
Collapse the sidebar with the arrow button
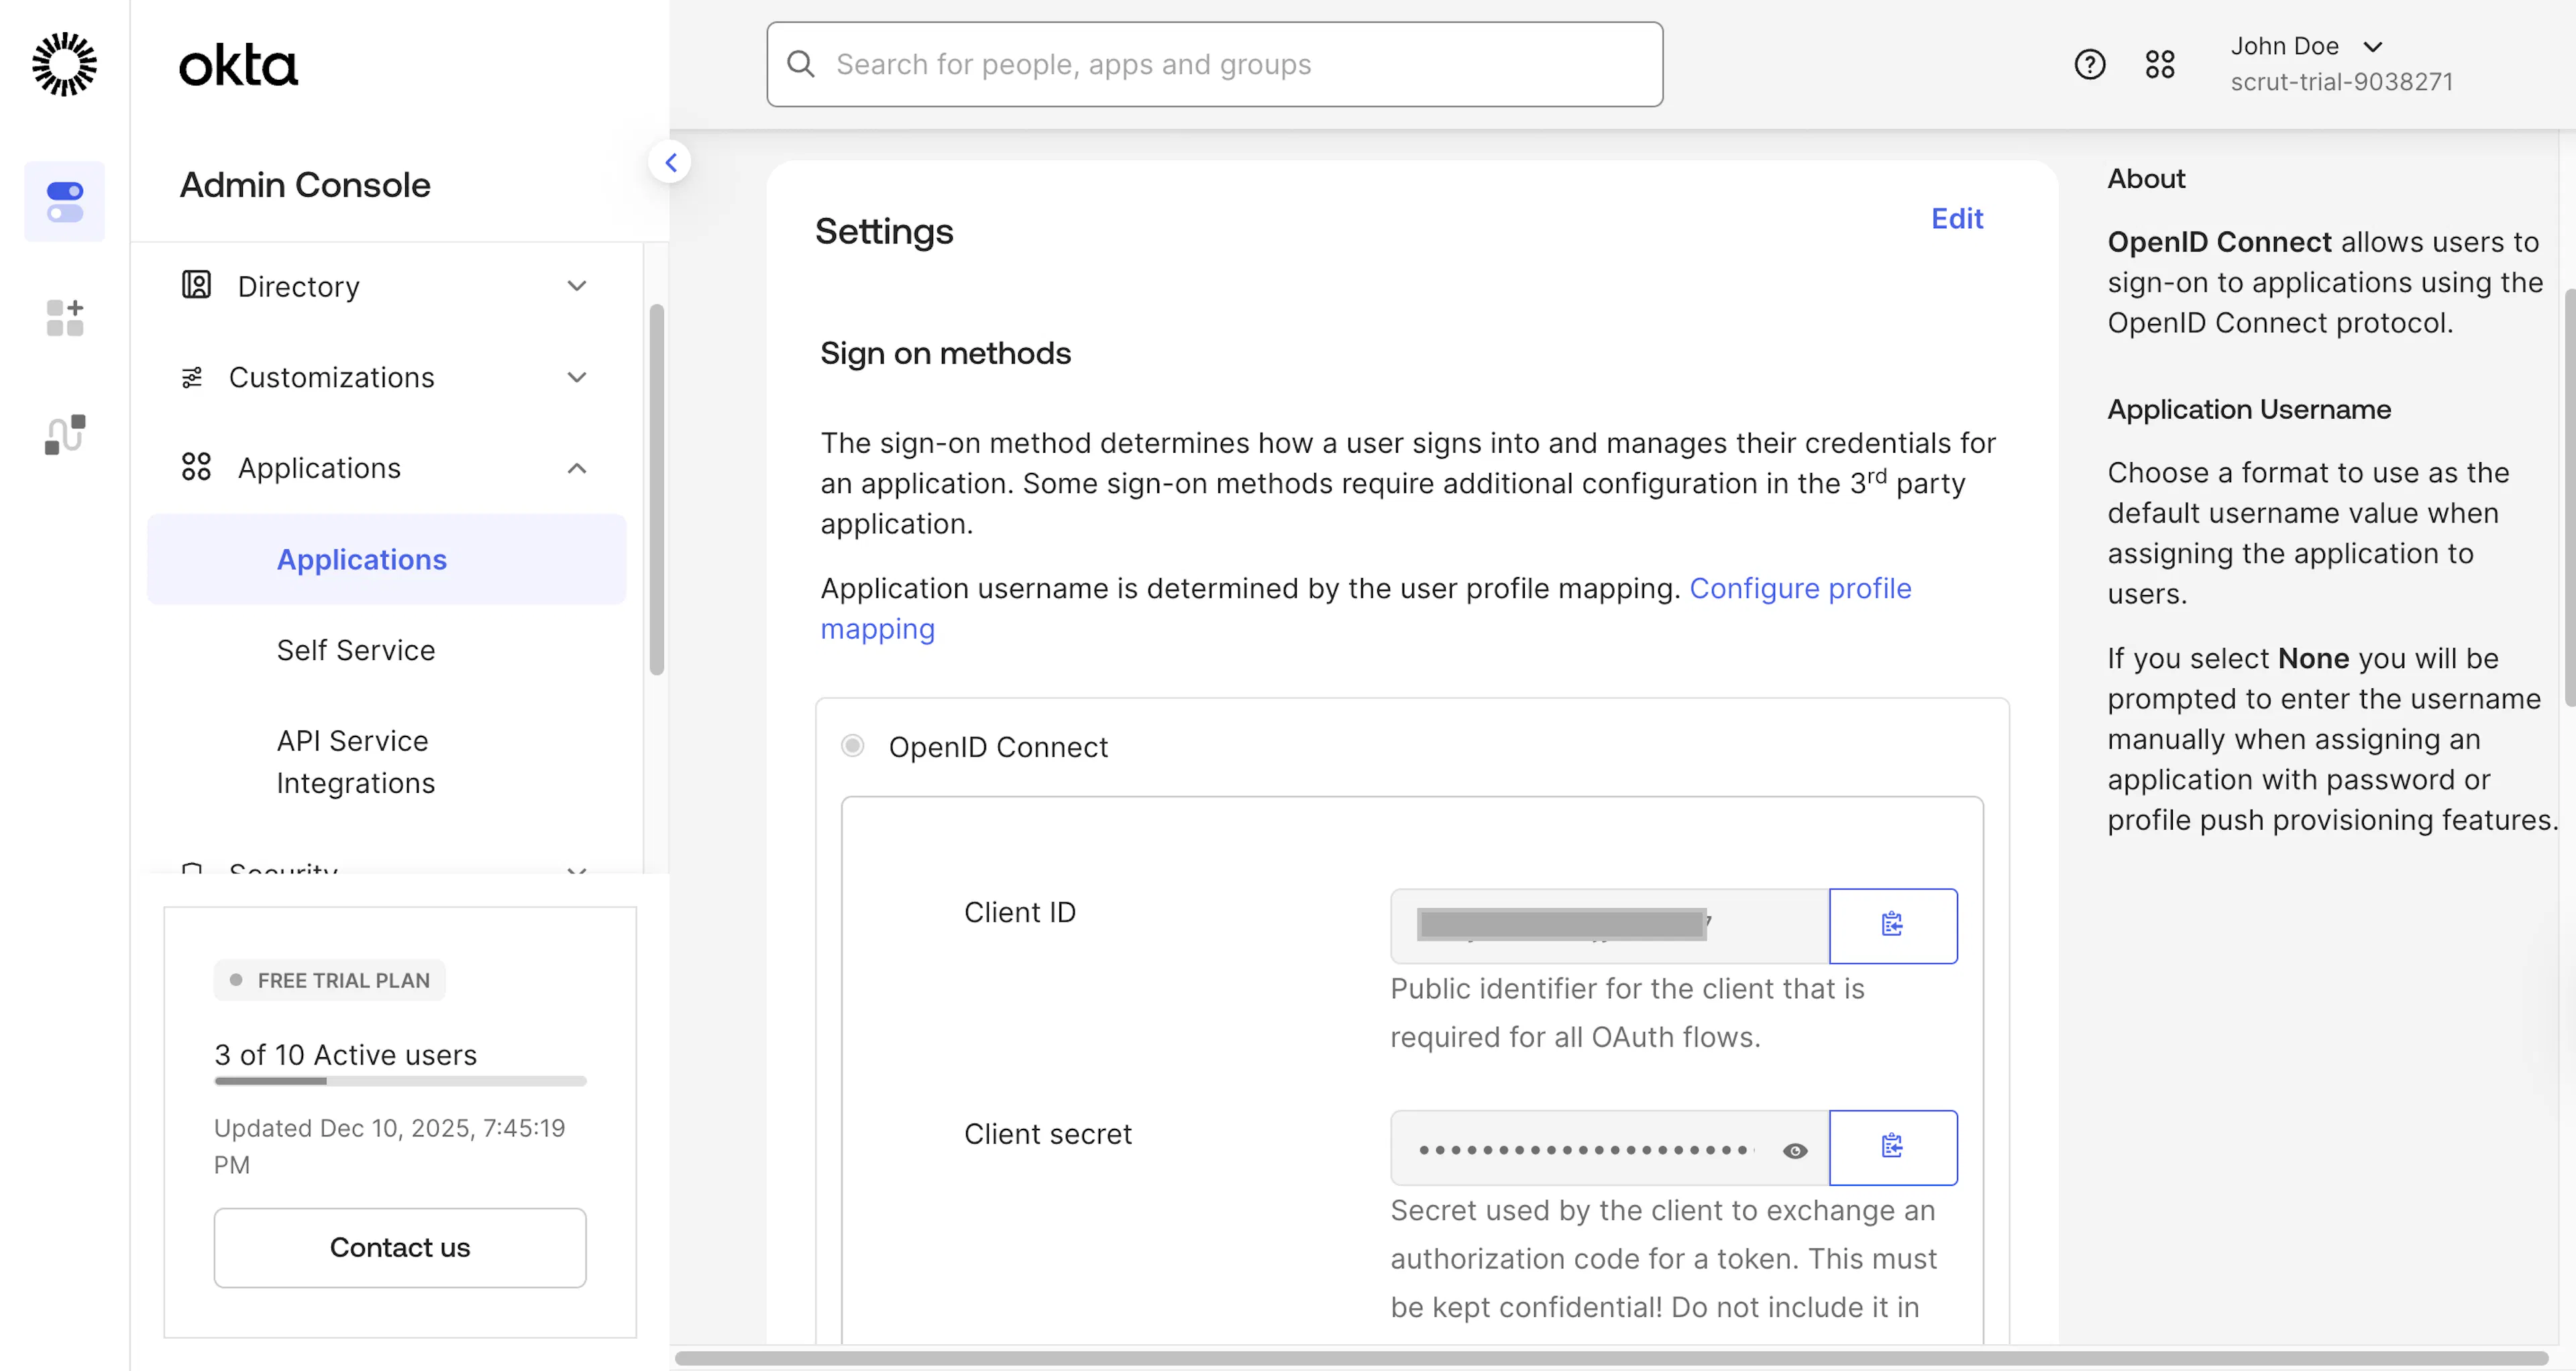pyautogui.click(x=670, y=162)
